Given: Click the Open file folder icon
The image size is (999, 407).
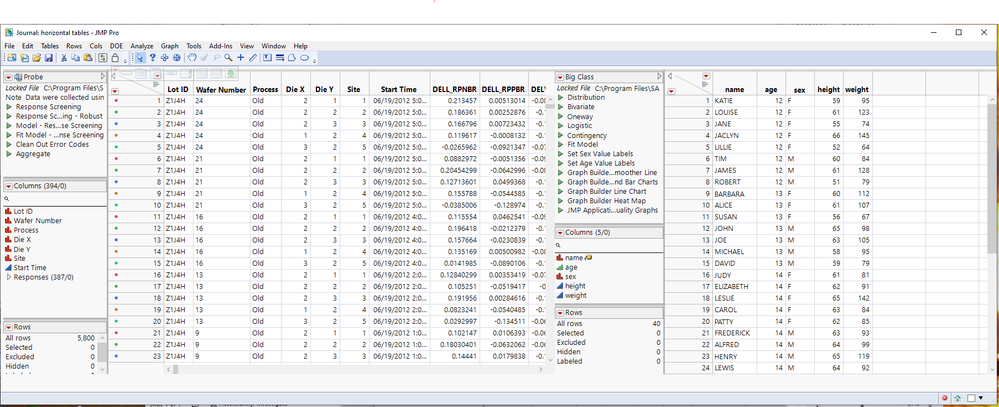Looking at the screenshot, I should point(36,57).
